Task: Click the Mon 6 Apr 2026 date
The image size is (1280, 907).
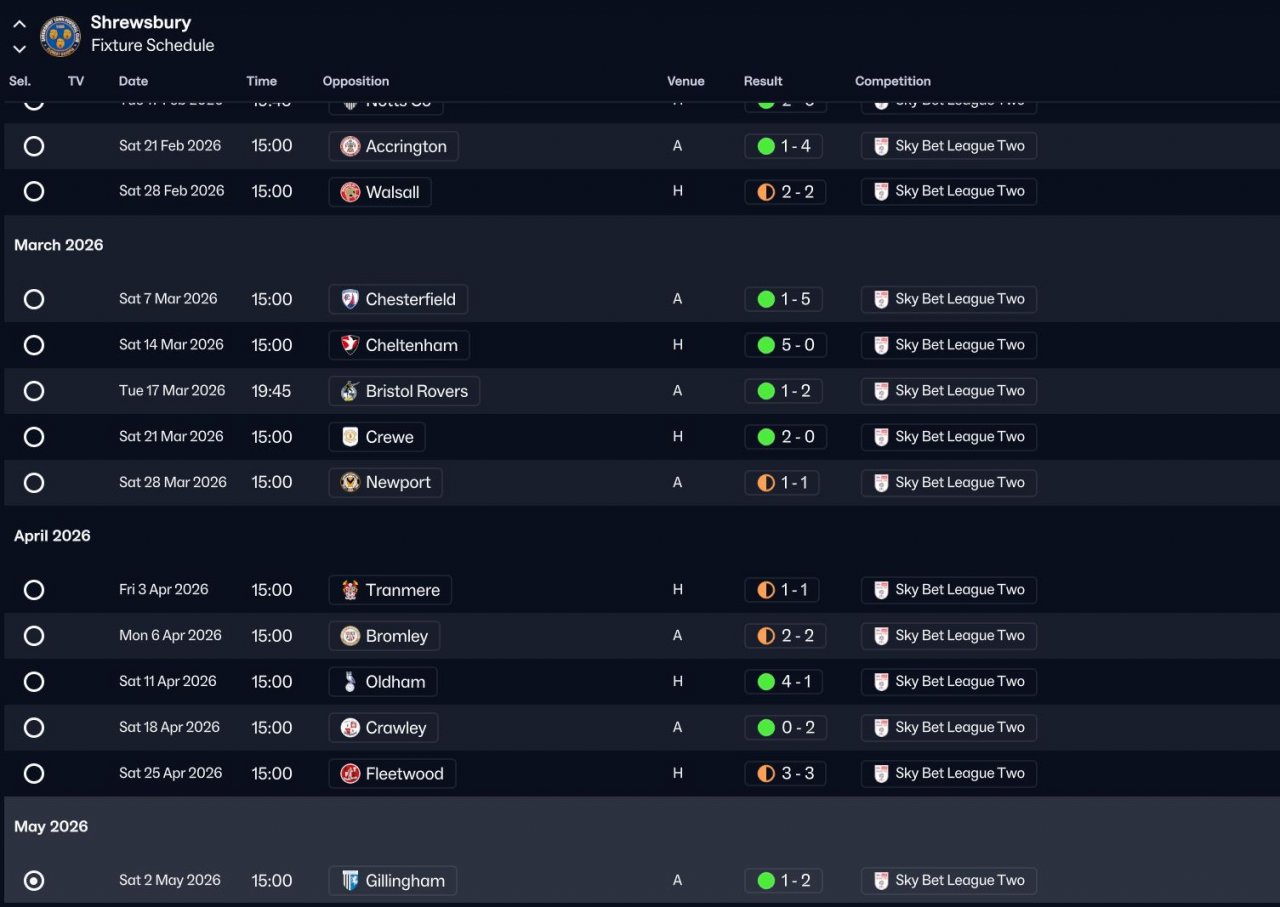Action: point(170,636)
